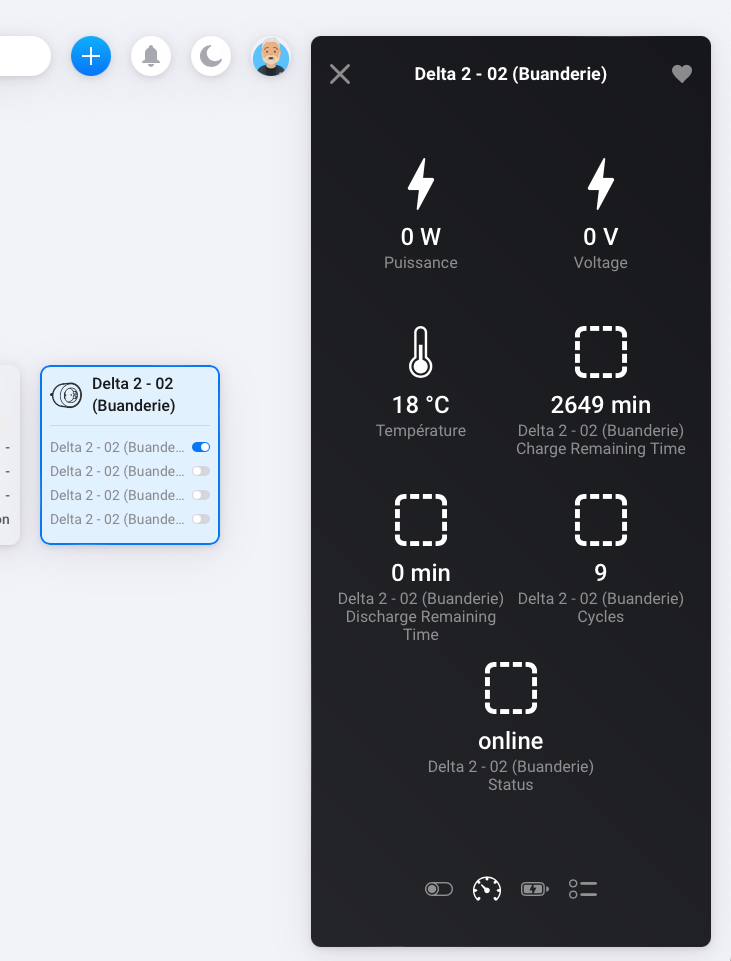Click the Température thermometer icon
This screenshot has height=961, width=731.
coord(421,352)
